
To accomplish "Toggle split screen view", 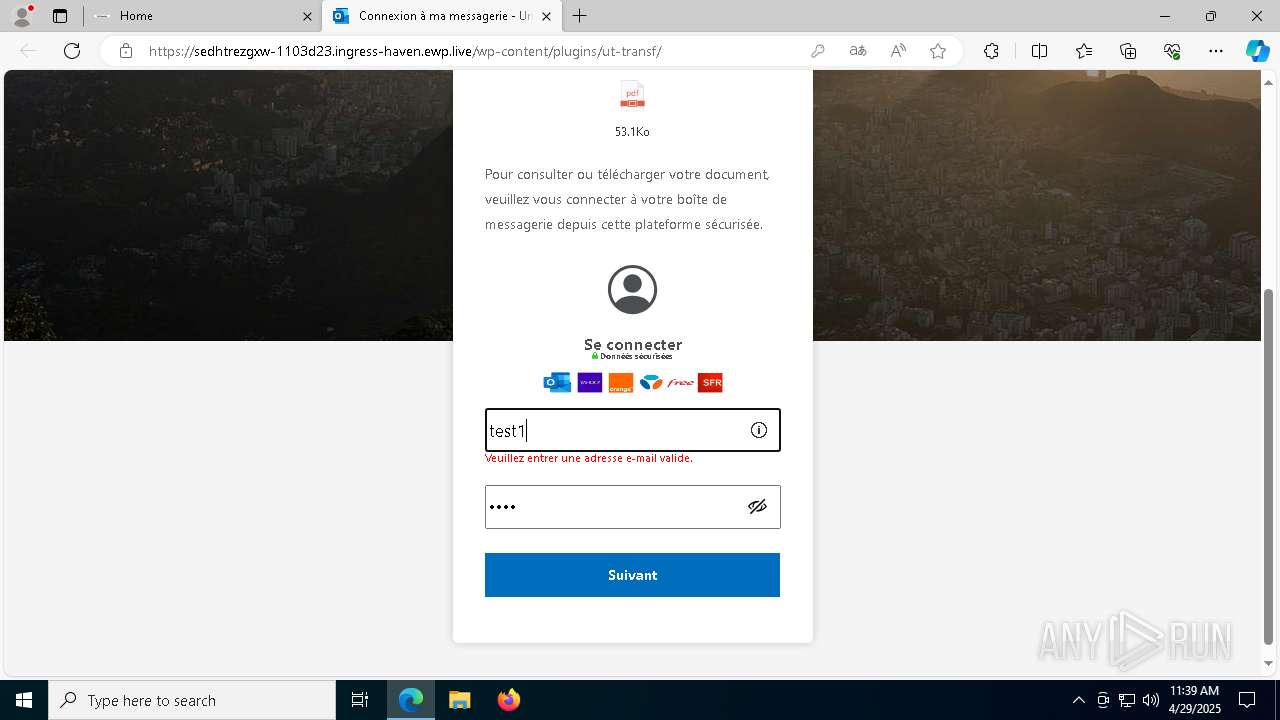I will [1039, 51].
